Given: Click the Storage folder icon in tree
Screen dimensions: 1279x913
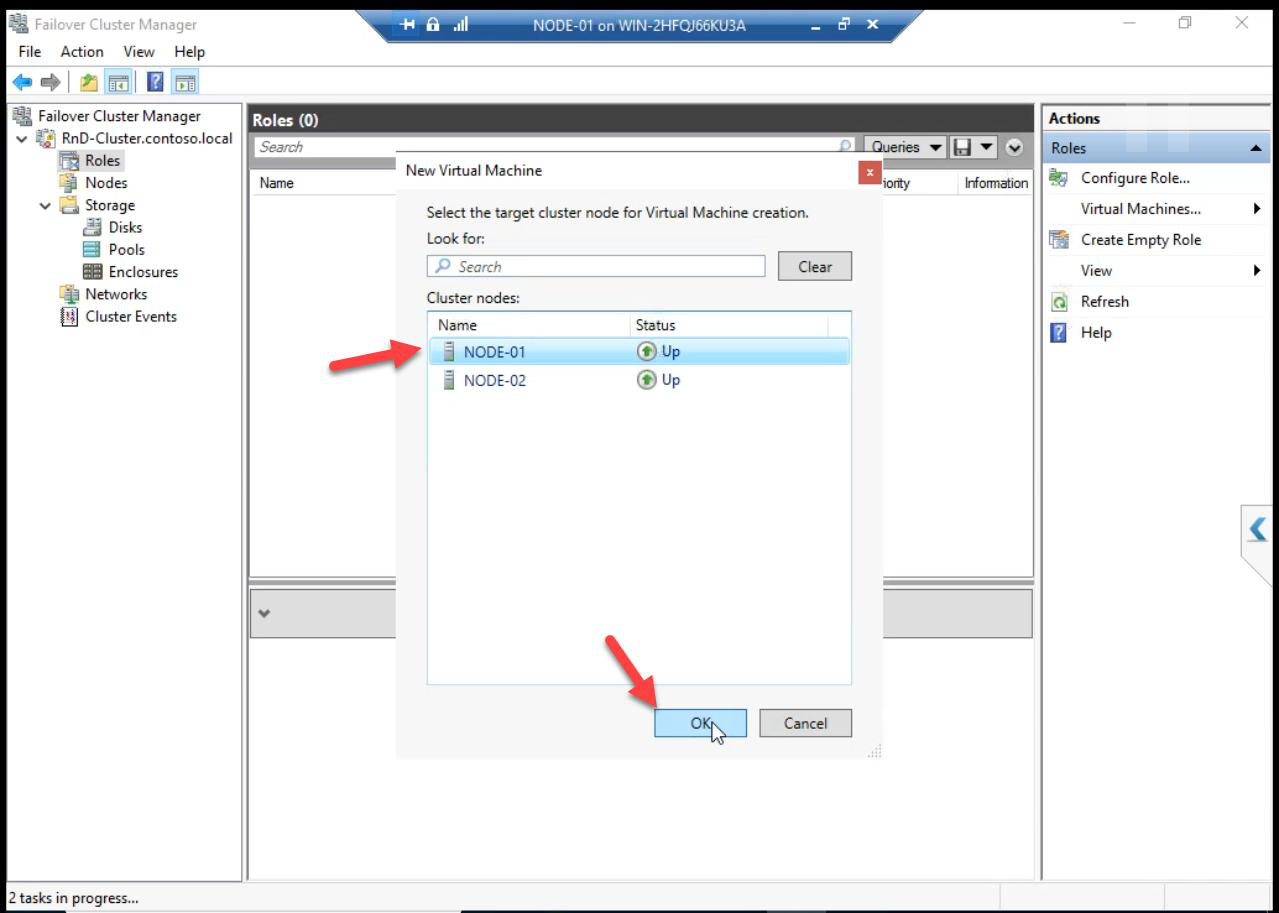Looking at the screenshot, I should coord(69,205).
